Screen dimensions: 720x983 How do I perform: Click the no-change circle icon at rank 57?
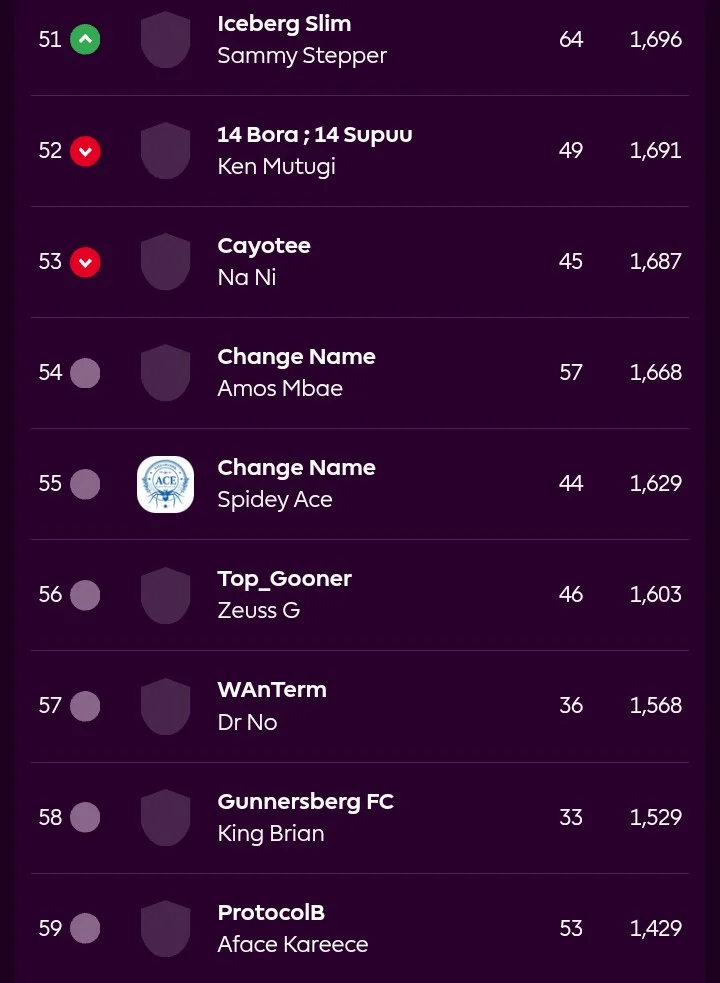coord(85,707)
